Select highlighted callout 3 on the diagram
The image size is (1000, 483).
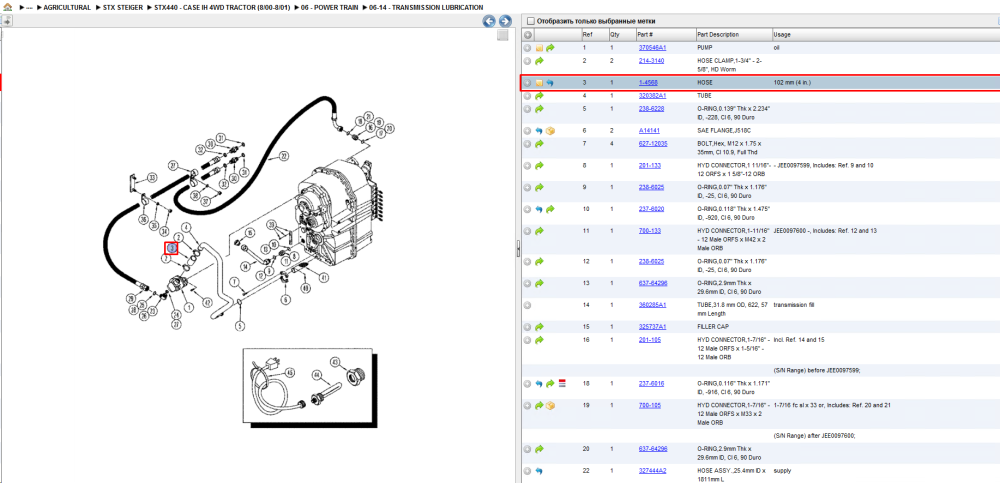coord(171,248)
